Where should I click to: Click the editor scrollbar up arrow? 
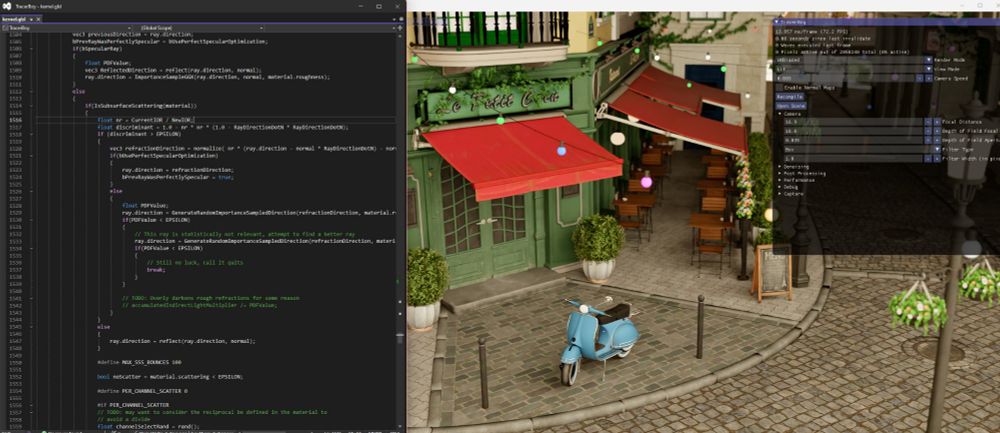pyautogui.click(x=401, y=36)
